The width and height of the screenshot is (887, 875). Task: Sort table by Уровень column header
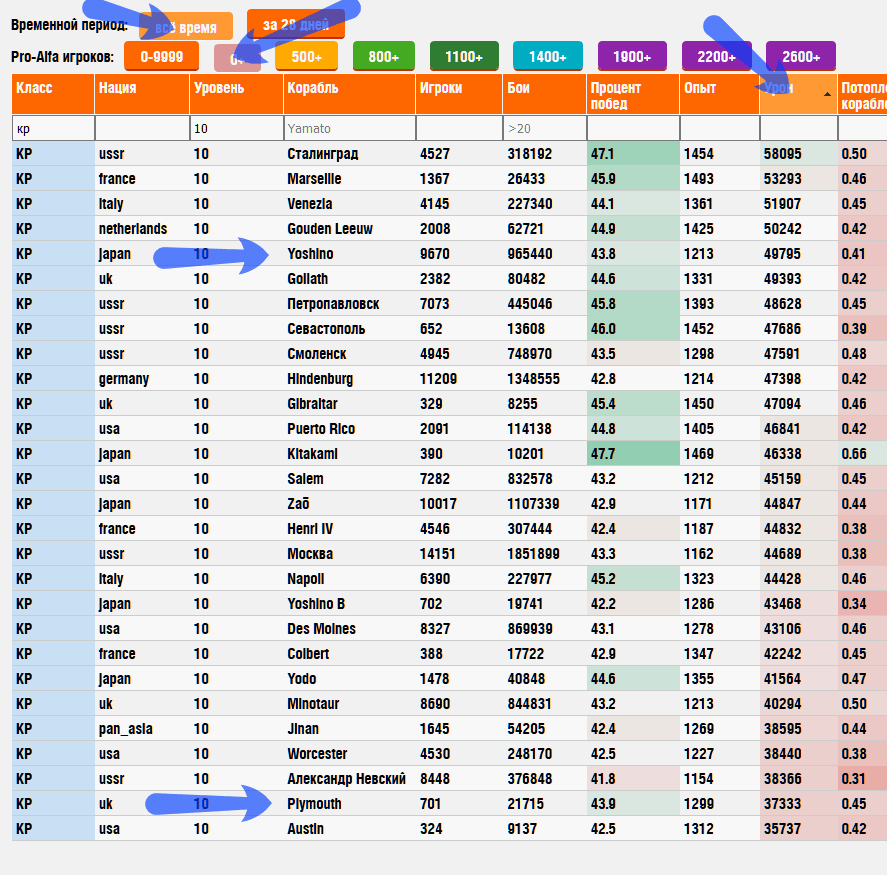[236, 94]
